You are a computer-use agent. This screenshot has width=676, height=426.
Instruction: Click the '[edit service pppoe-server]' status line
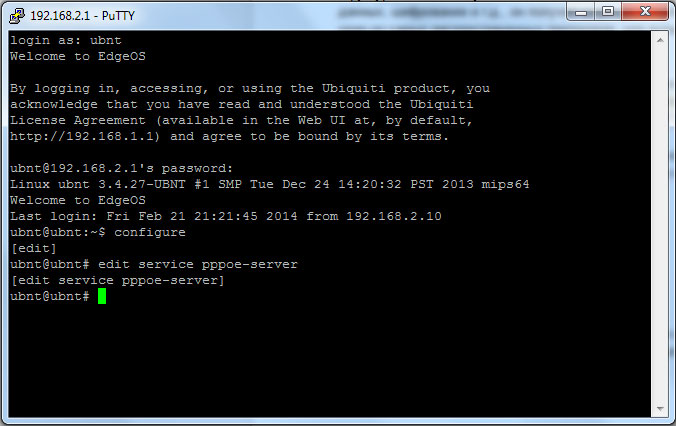pyautogui.click(x=117, y=280)
